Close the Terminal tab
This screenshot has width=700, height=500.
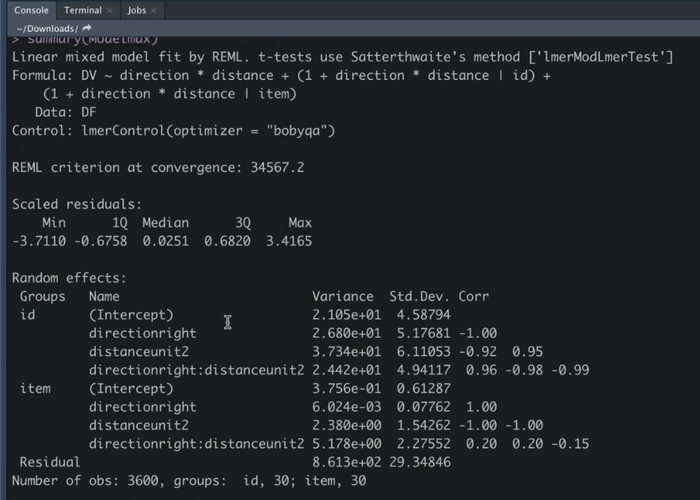(109, 10)
